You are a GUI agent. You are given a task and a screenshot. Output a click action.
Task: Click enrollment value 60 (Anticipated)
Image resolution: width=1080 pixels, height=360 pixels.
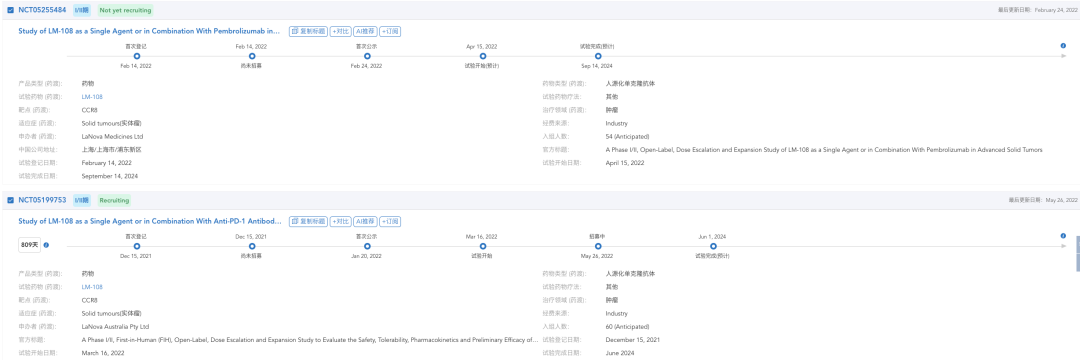[x=627, y=326]
